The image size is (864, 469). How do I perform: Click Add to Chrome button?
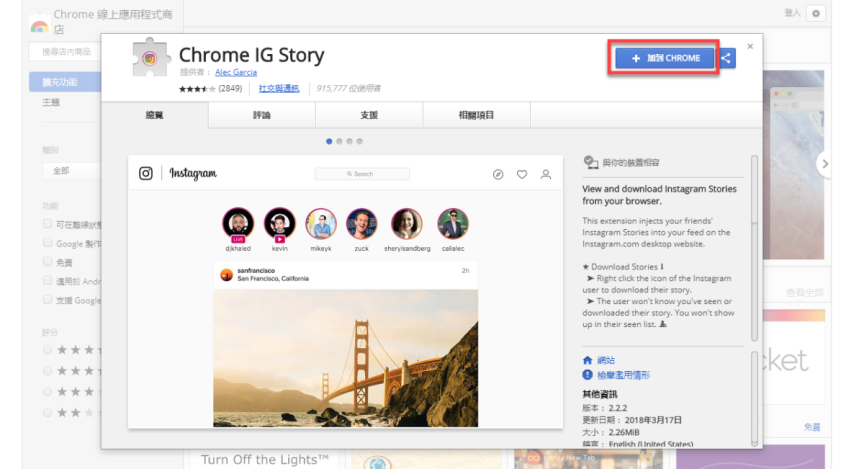(665, 58)
